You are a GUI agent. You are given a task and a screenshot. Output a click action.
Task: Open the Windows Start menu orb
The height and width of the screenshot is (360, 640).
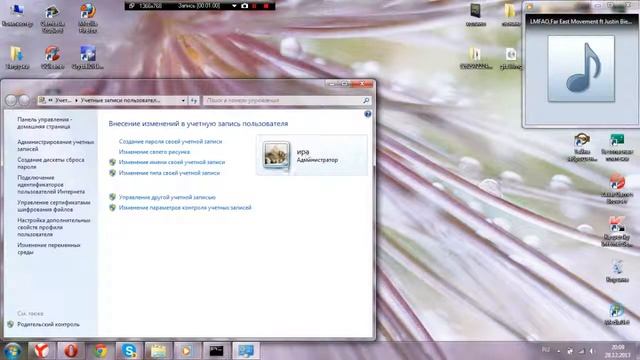(13, 351)
